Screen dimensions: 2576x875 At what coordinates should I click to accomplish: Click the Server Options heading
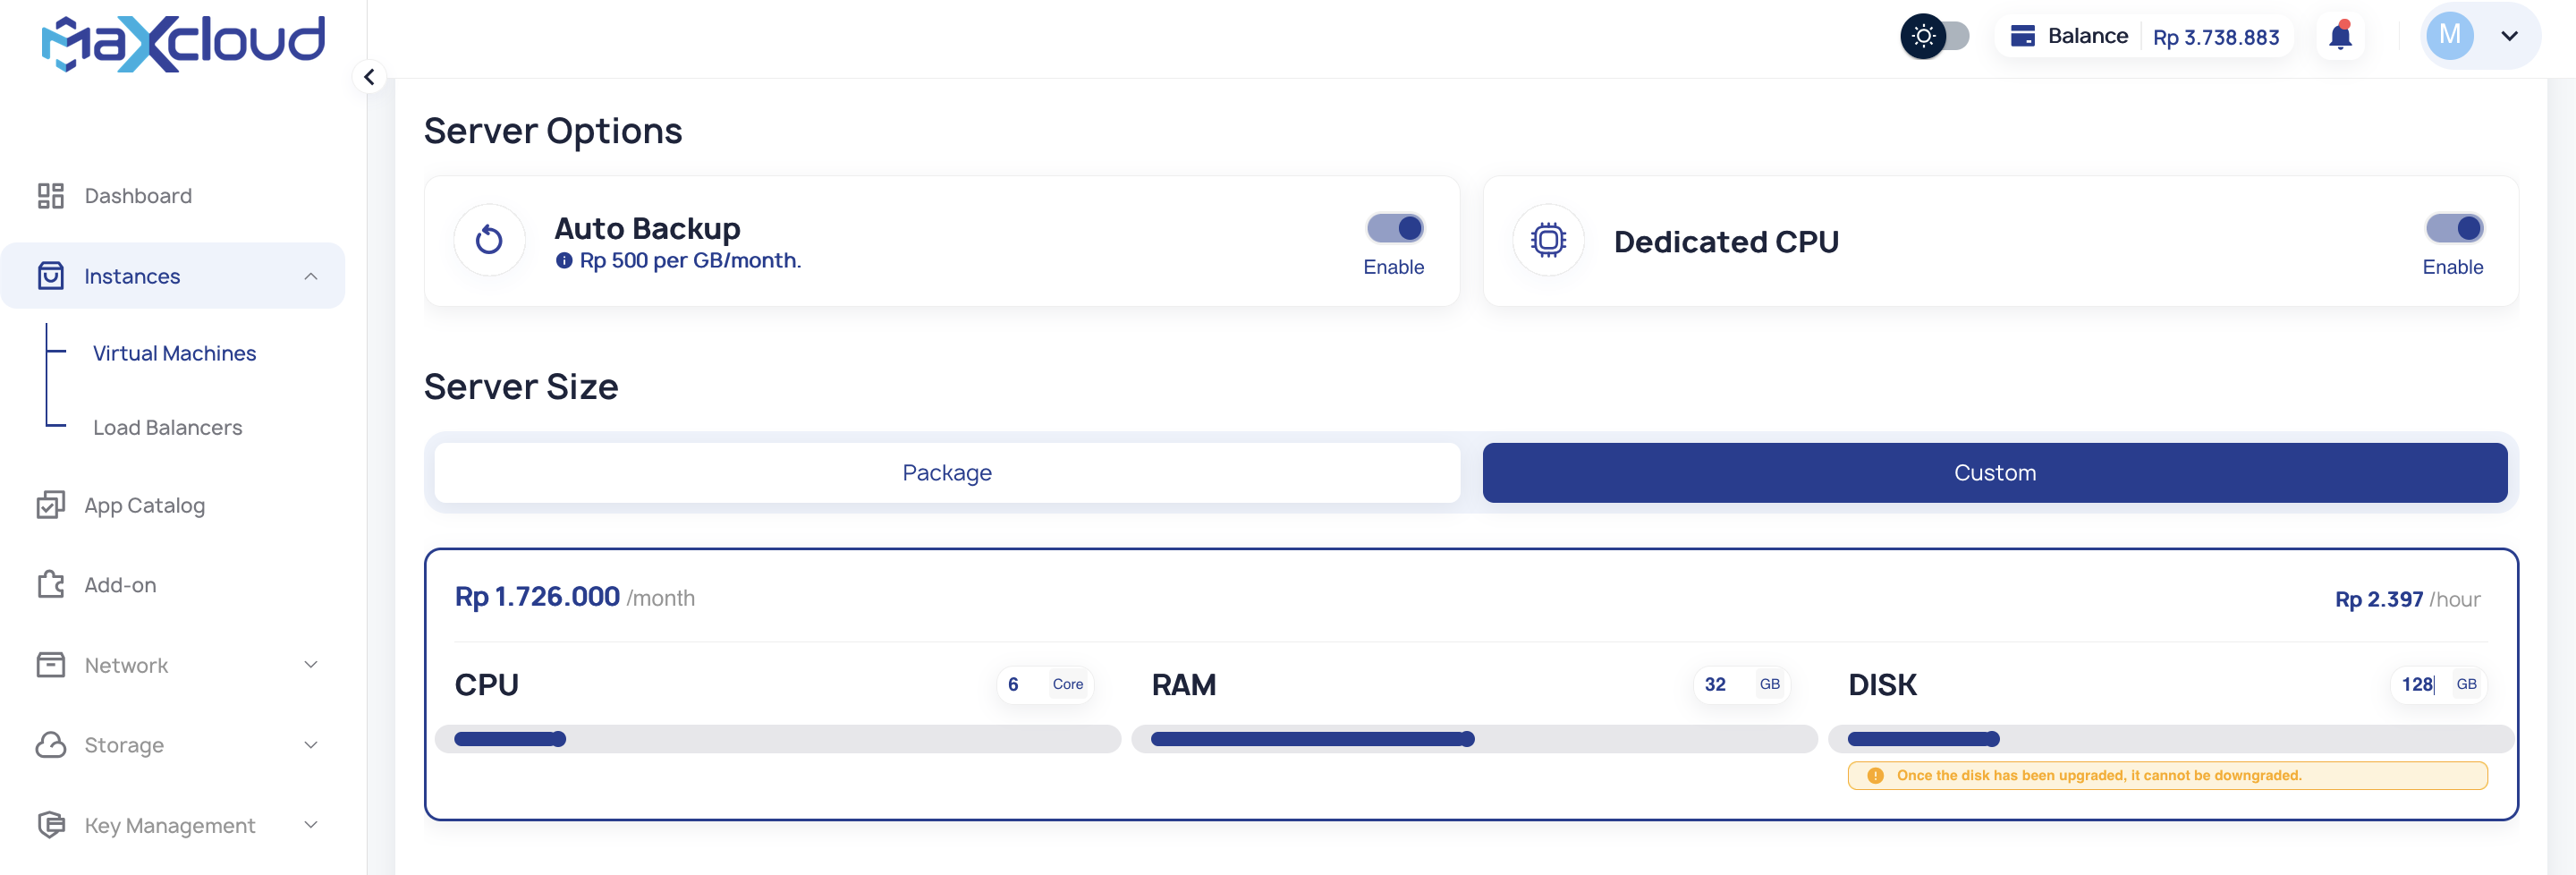tap(553, 131)
